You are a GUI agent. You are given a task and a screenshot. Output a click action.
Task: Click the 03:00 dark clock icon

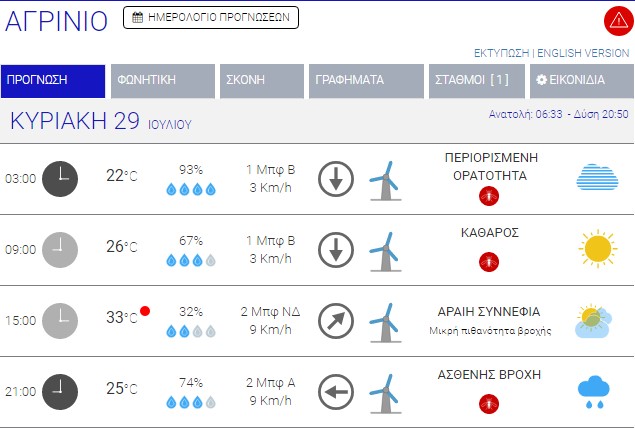pos(60,178)
